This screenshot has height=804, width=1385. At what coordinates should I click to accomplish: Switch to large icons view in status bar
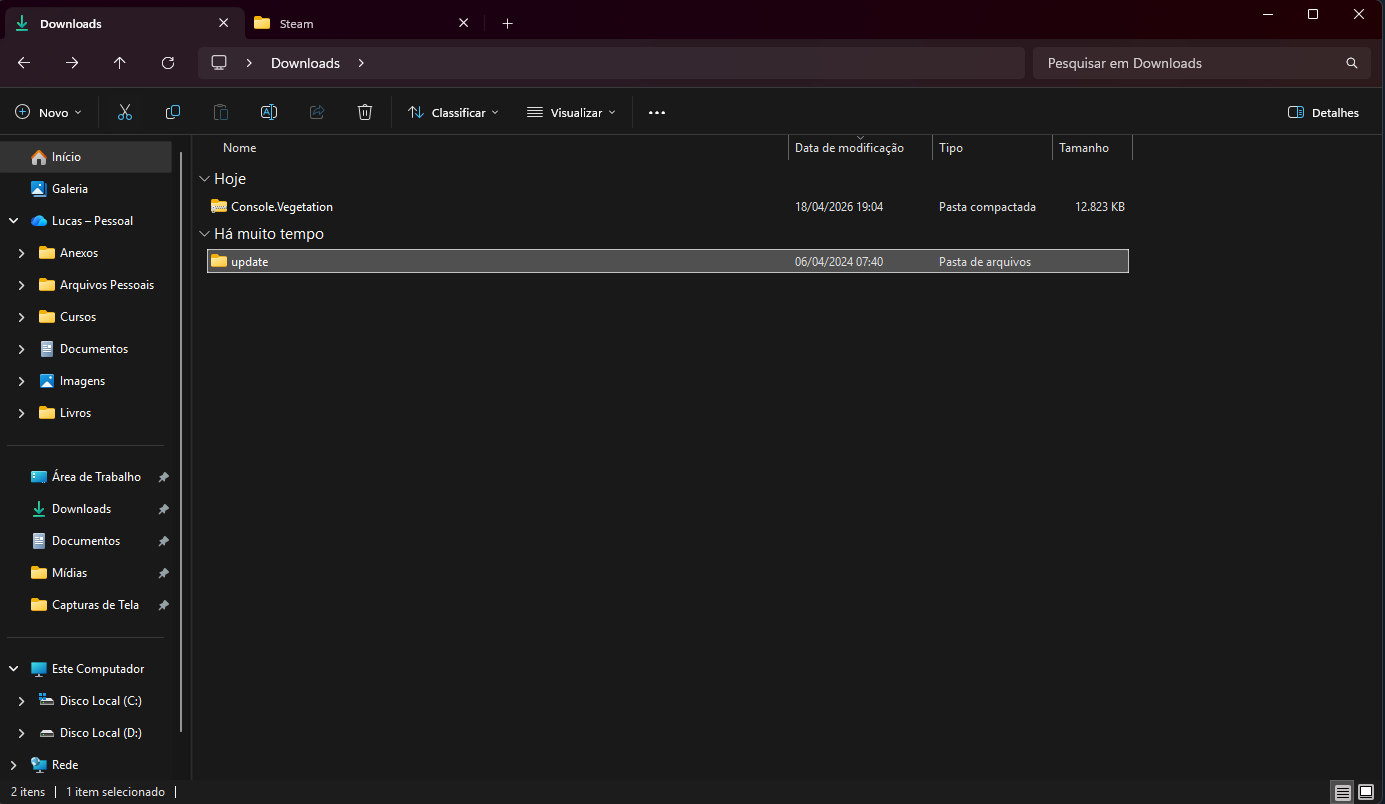point(1366,792)
